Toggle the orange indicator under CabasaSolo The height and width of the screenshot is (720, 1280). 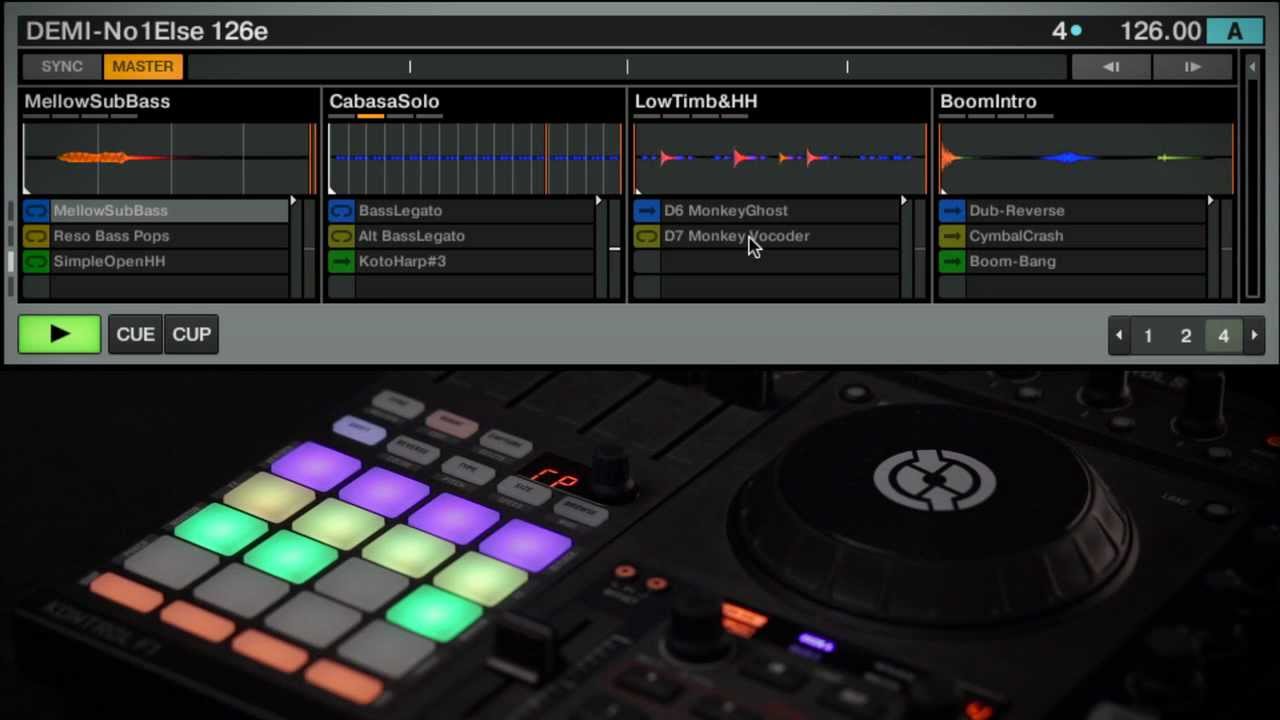click(x=371, y=116)
